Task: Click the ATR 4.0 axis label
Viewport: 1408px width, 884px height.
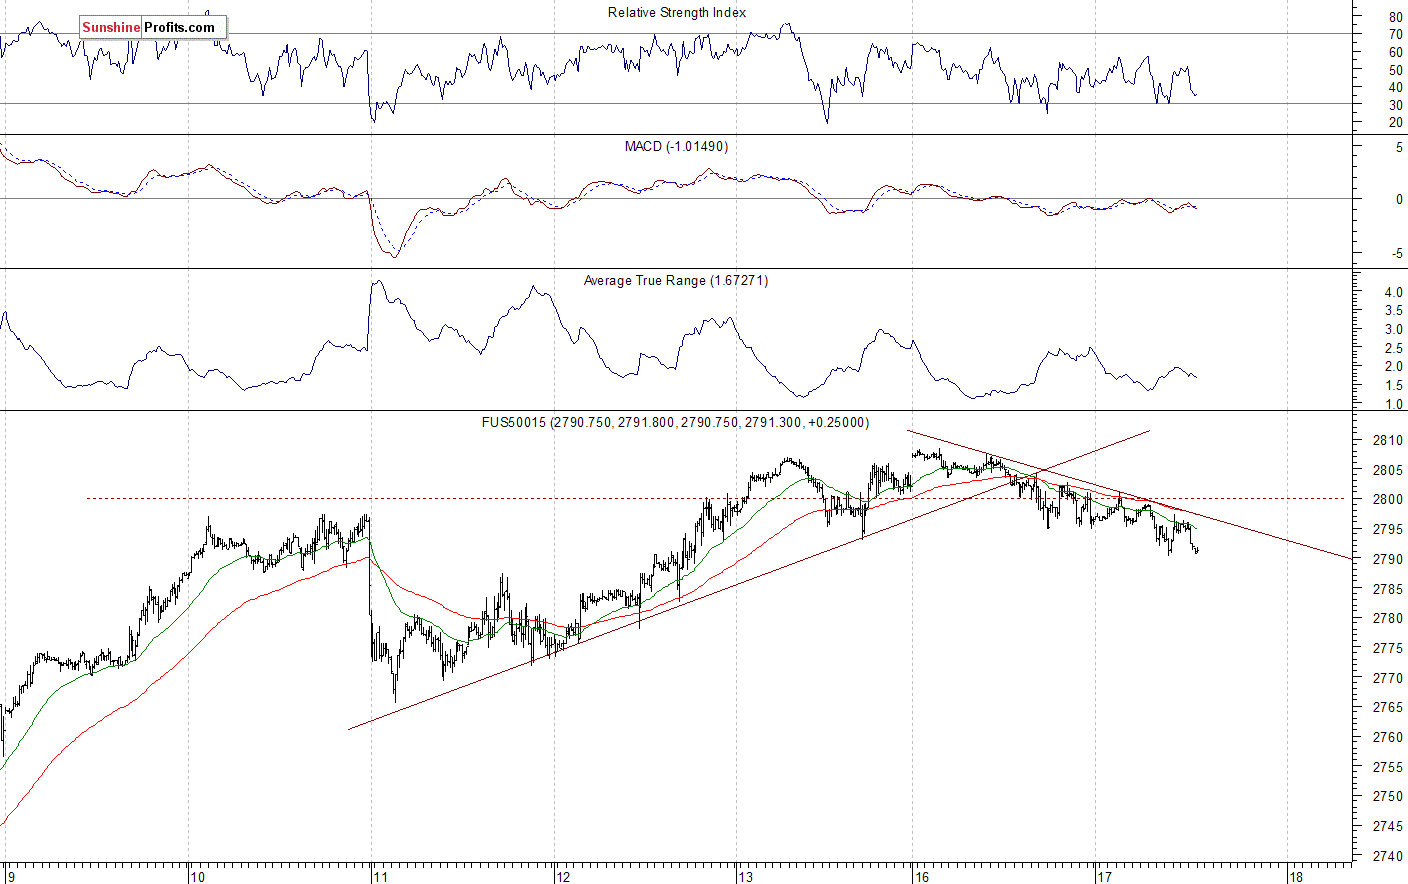Action: pyautogui.click(x=1393, y=293)
